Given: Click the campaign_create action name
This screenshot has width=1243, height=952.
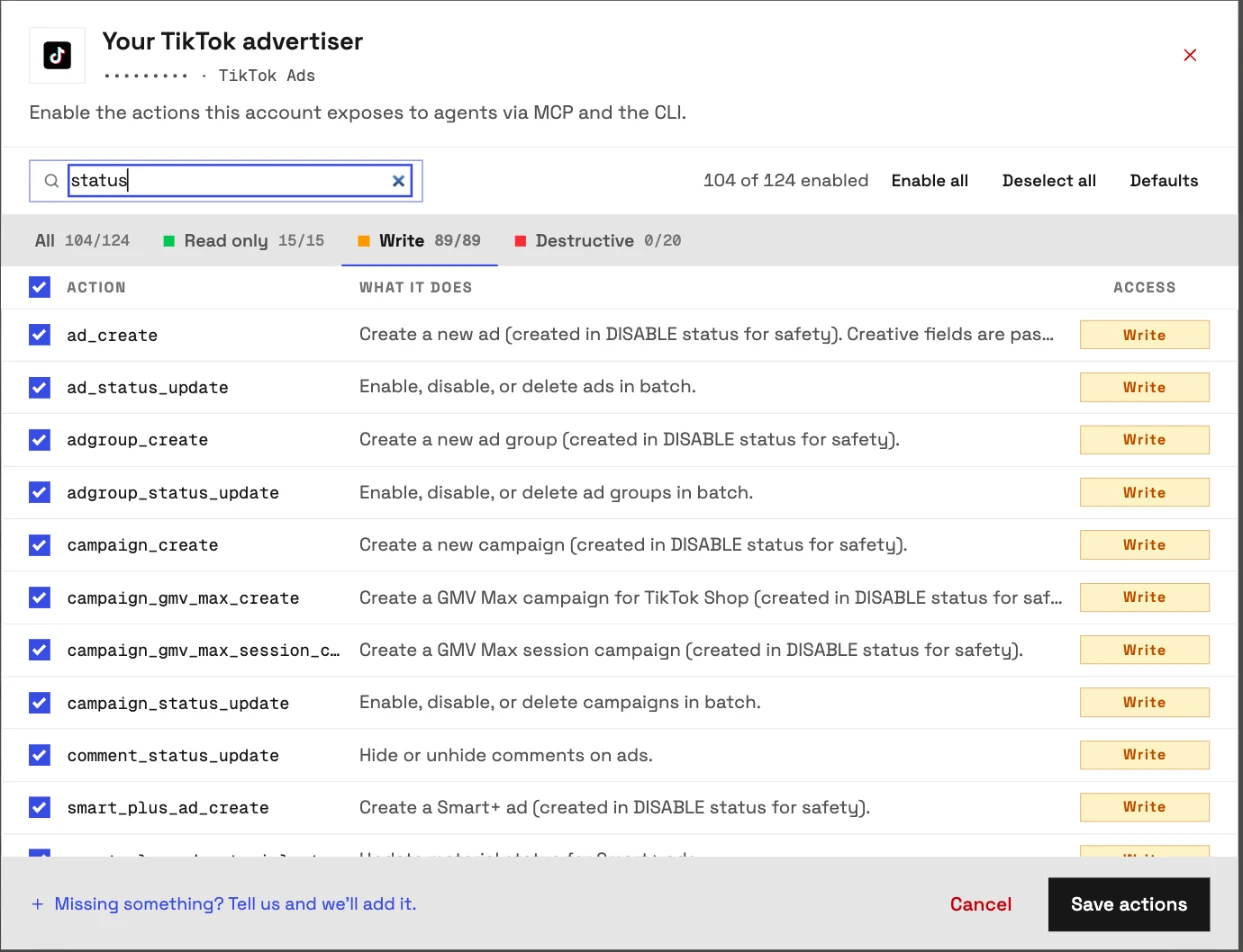Looking at the screenshot, I should 143,546.
